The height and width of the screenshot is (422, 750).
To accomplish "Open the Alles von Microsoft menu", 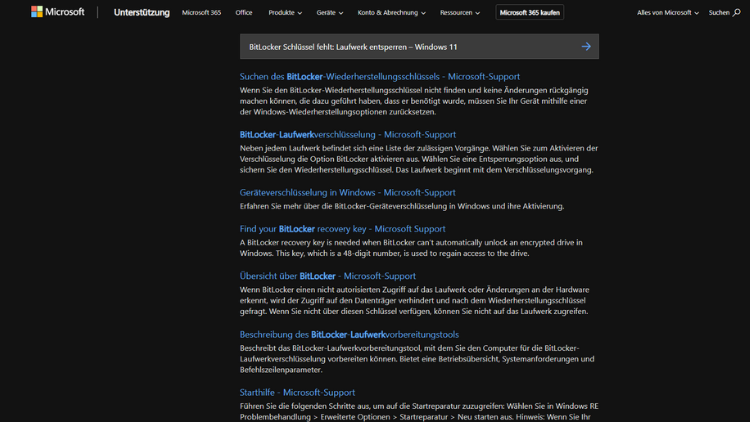I will pyautogui.click(x=668, y=13).
